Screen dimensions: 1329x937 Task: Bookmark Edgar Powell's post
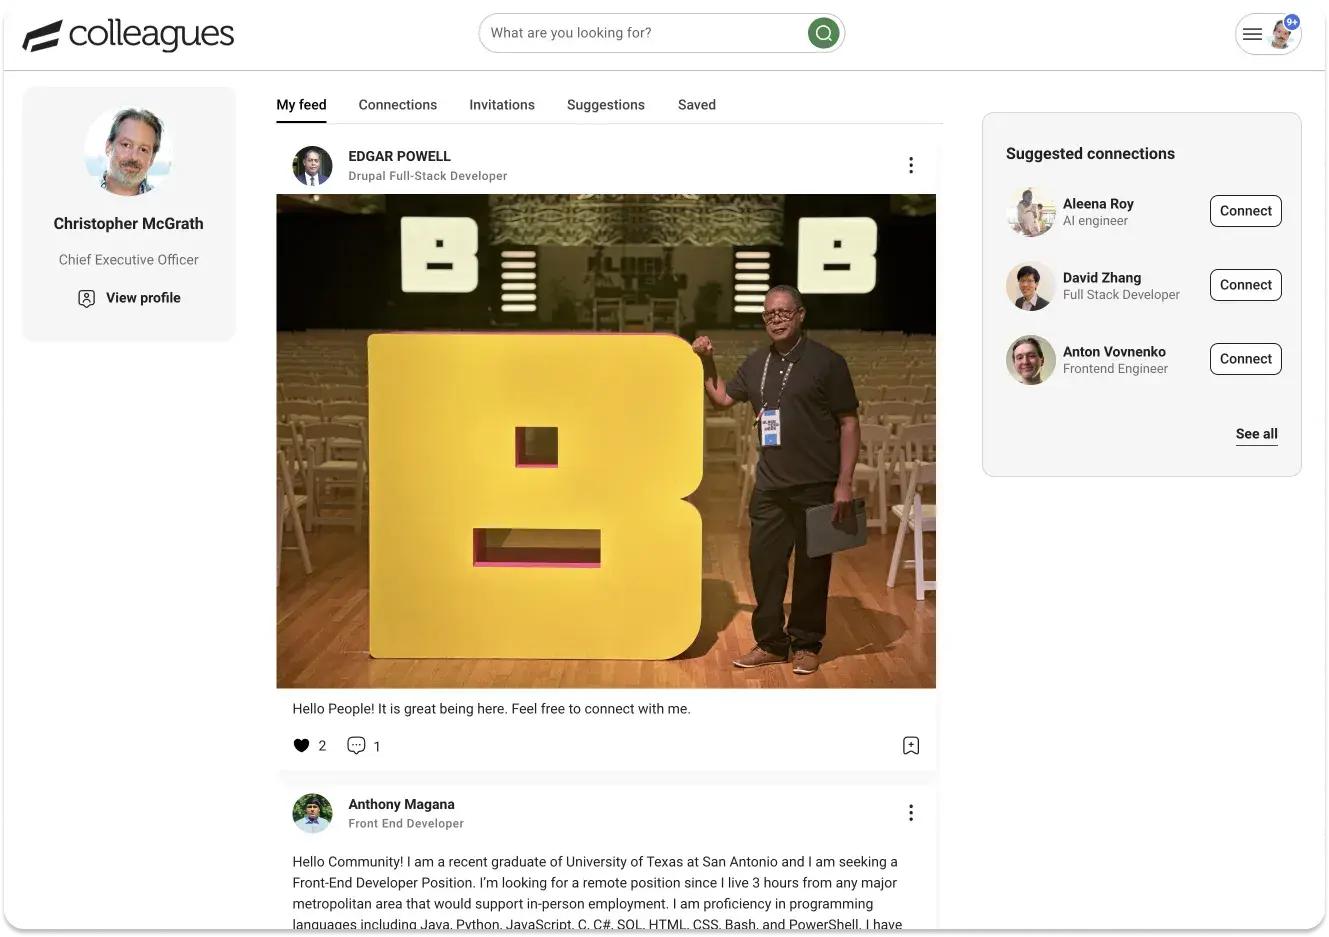click(x=910, y=745)
